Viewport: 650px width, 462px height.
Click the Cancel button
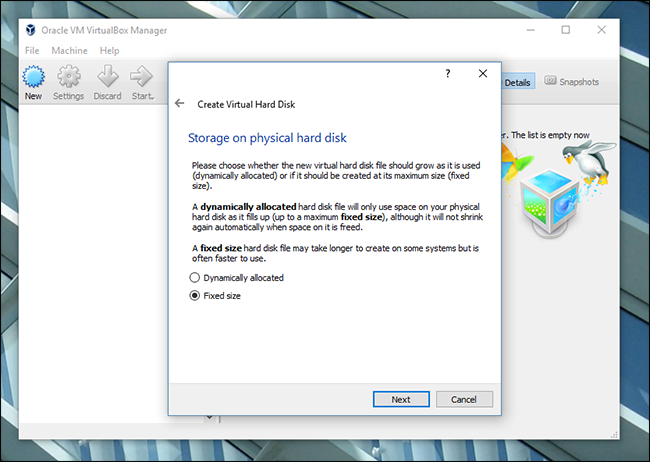(x=464, y=399)
